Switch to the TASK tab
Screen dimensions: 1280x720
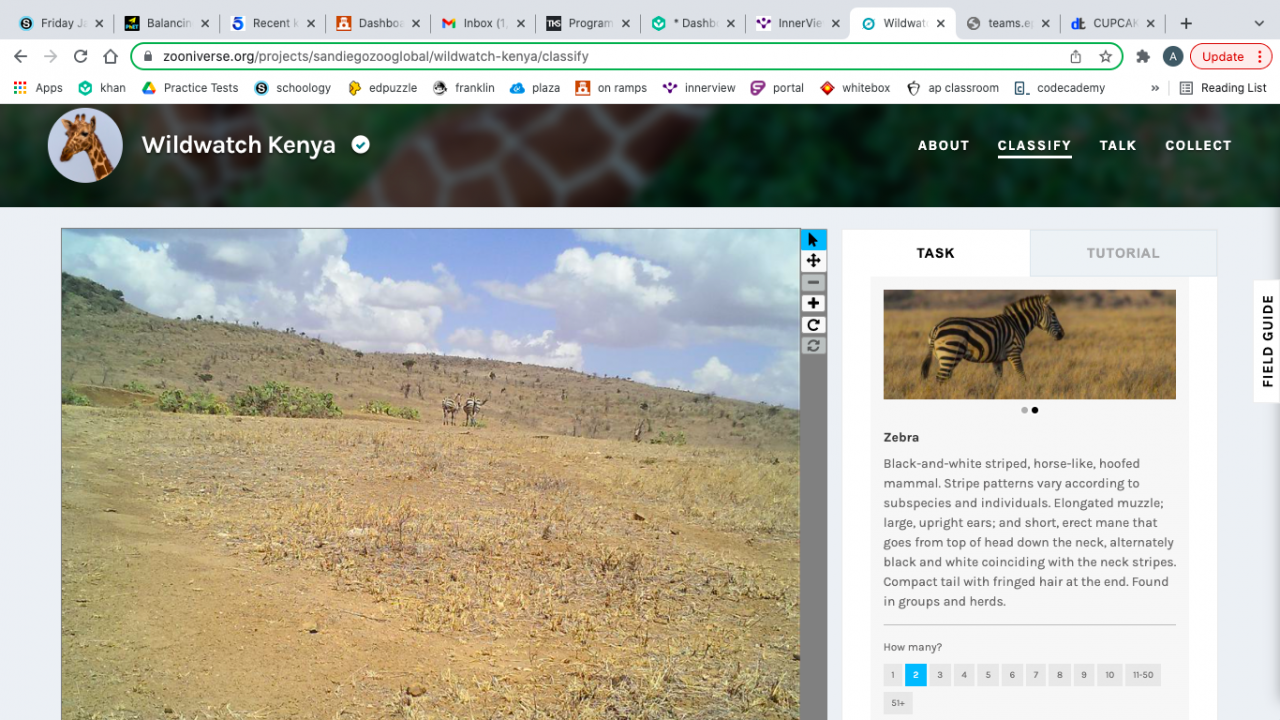(x=935, y=253)
